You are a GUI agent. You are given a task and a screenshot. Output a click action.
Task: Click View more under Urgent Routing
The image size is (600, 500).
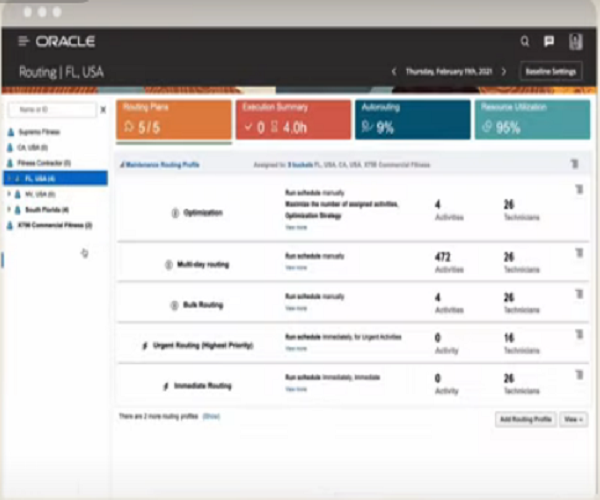pos(296,349)
